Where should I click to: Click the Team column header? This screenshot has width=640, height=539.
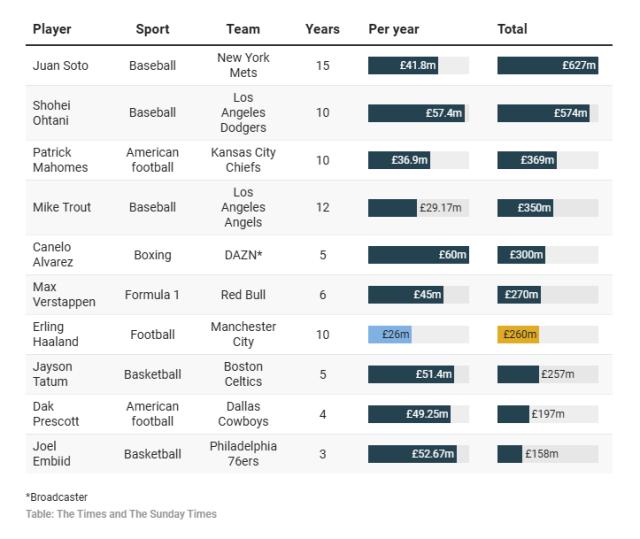(243, 30)
